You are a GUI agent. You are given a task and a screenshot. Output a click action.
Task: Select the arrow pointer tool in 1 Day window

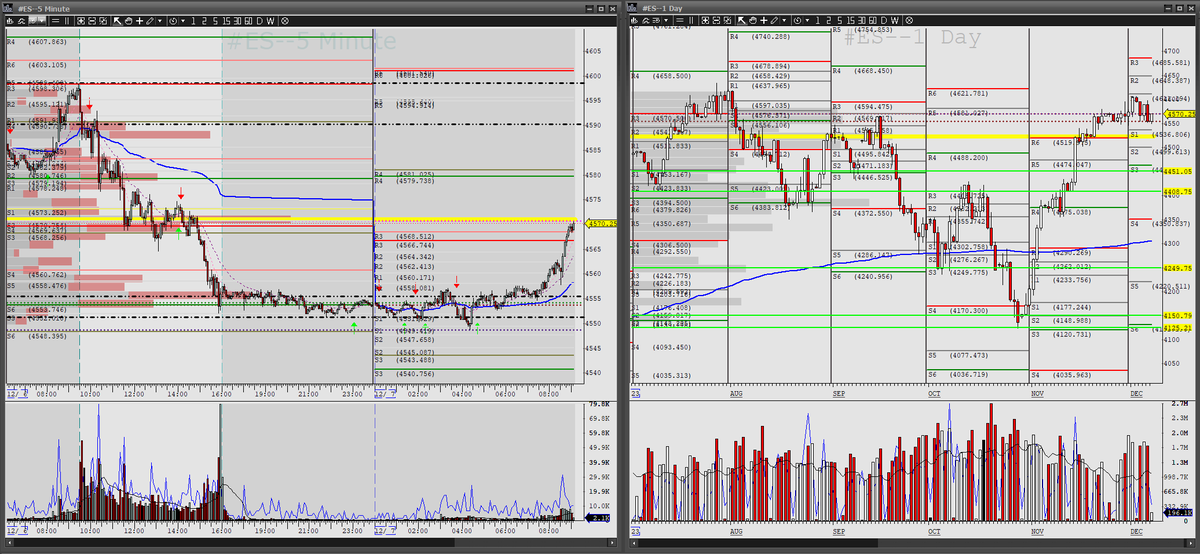pyautogui.click(x=741, y=21)
